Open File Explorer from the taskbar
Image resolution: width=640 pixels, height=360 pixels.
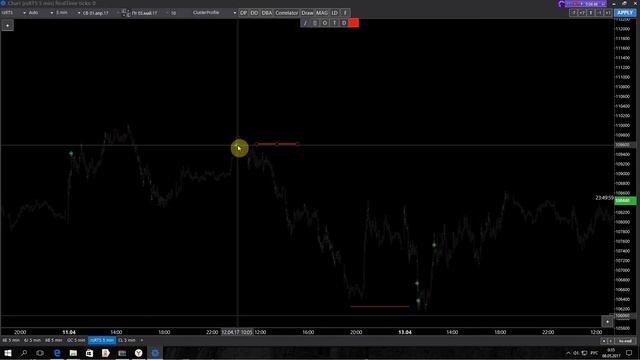click(x=73, y=353)
